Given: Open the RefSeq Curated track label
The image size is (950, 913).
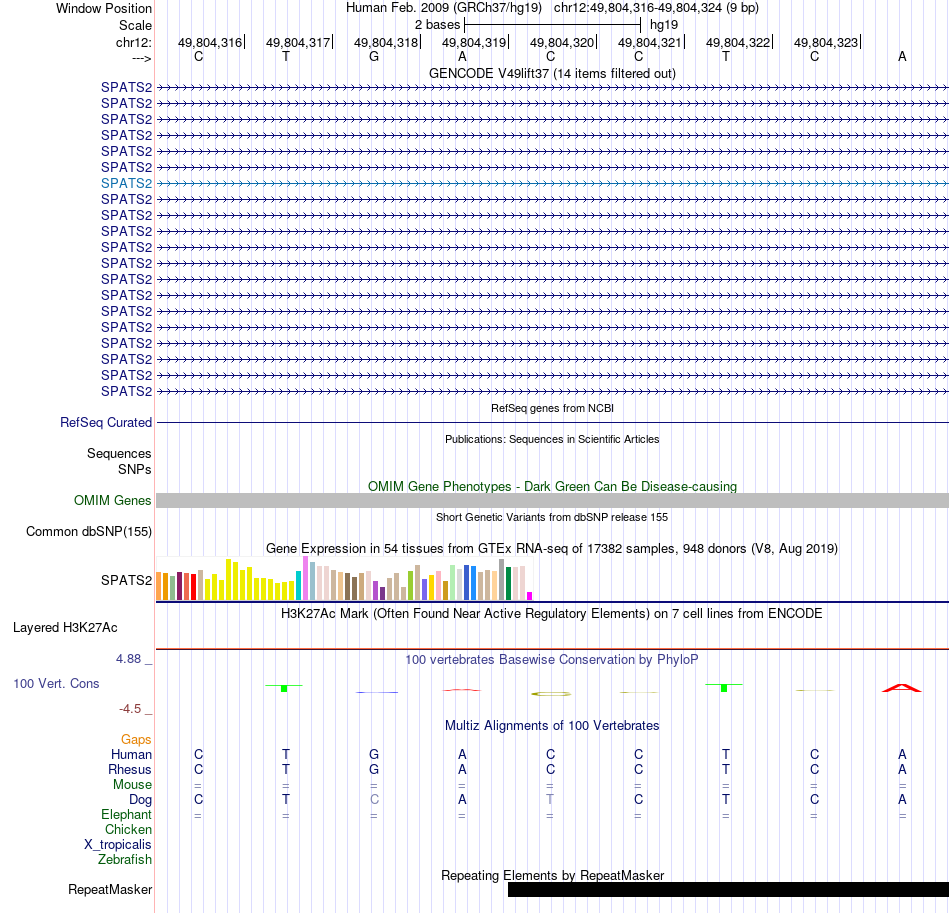Looking at the screenshot, I should [105, 422].
